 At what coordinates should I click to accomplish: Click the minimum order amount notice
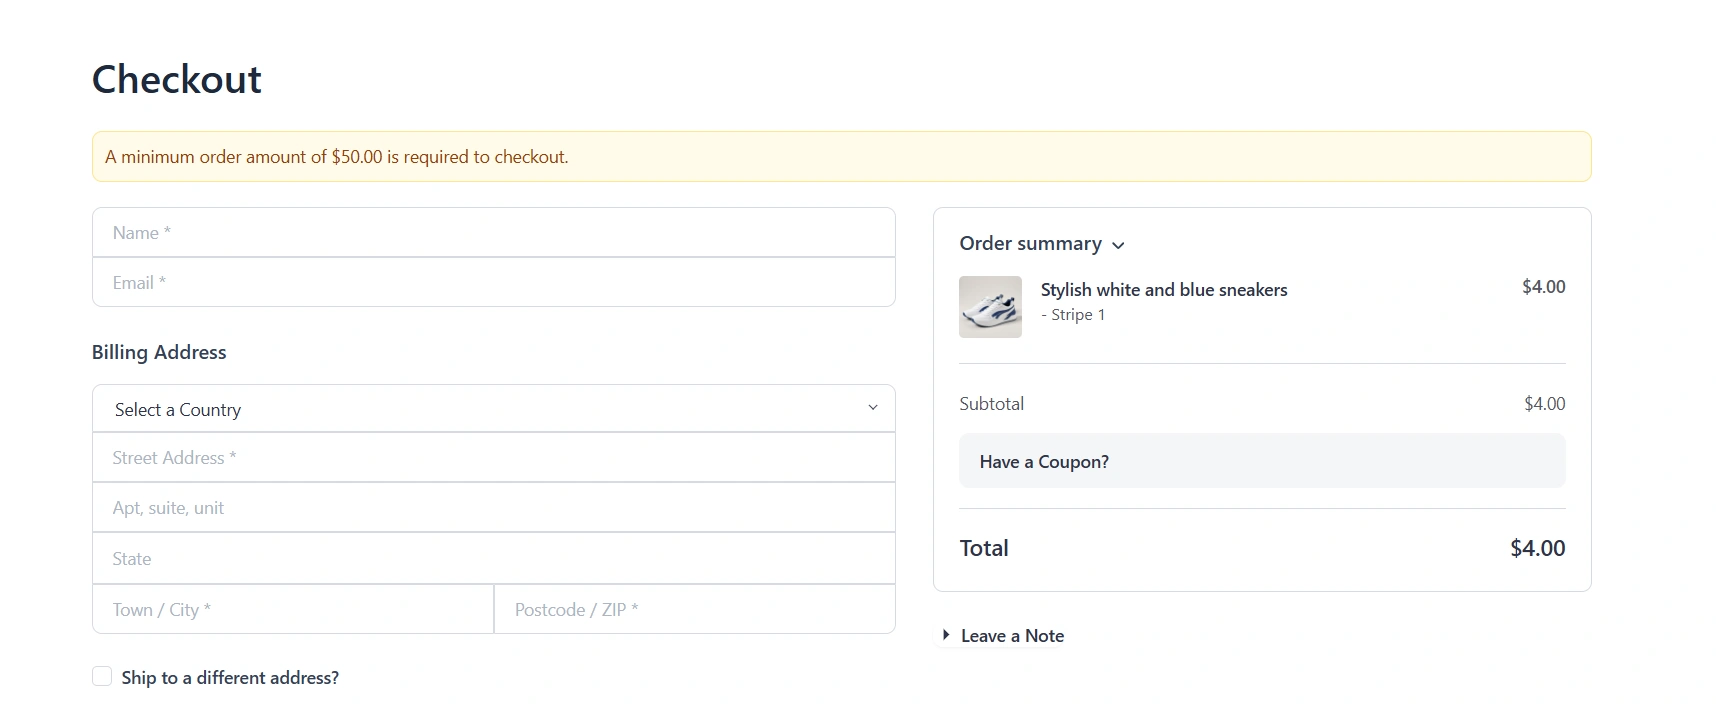tap(841, 157)
